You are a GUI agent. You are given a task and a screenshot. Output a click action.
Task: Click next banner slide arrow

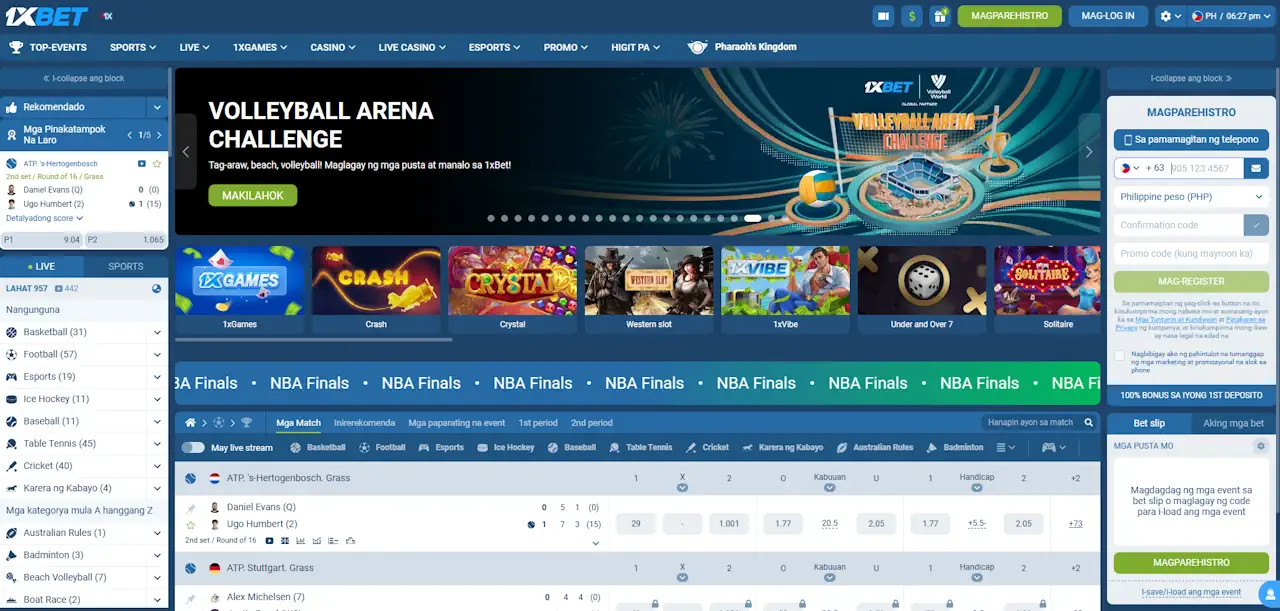coord(1089,152)
